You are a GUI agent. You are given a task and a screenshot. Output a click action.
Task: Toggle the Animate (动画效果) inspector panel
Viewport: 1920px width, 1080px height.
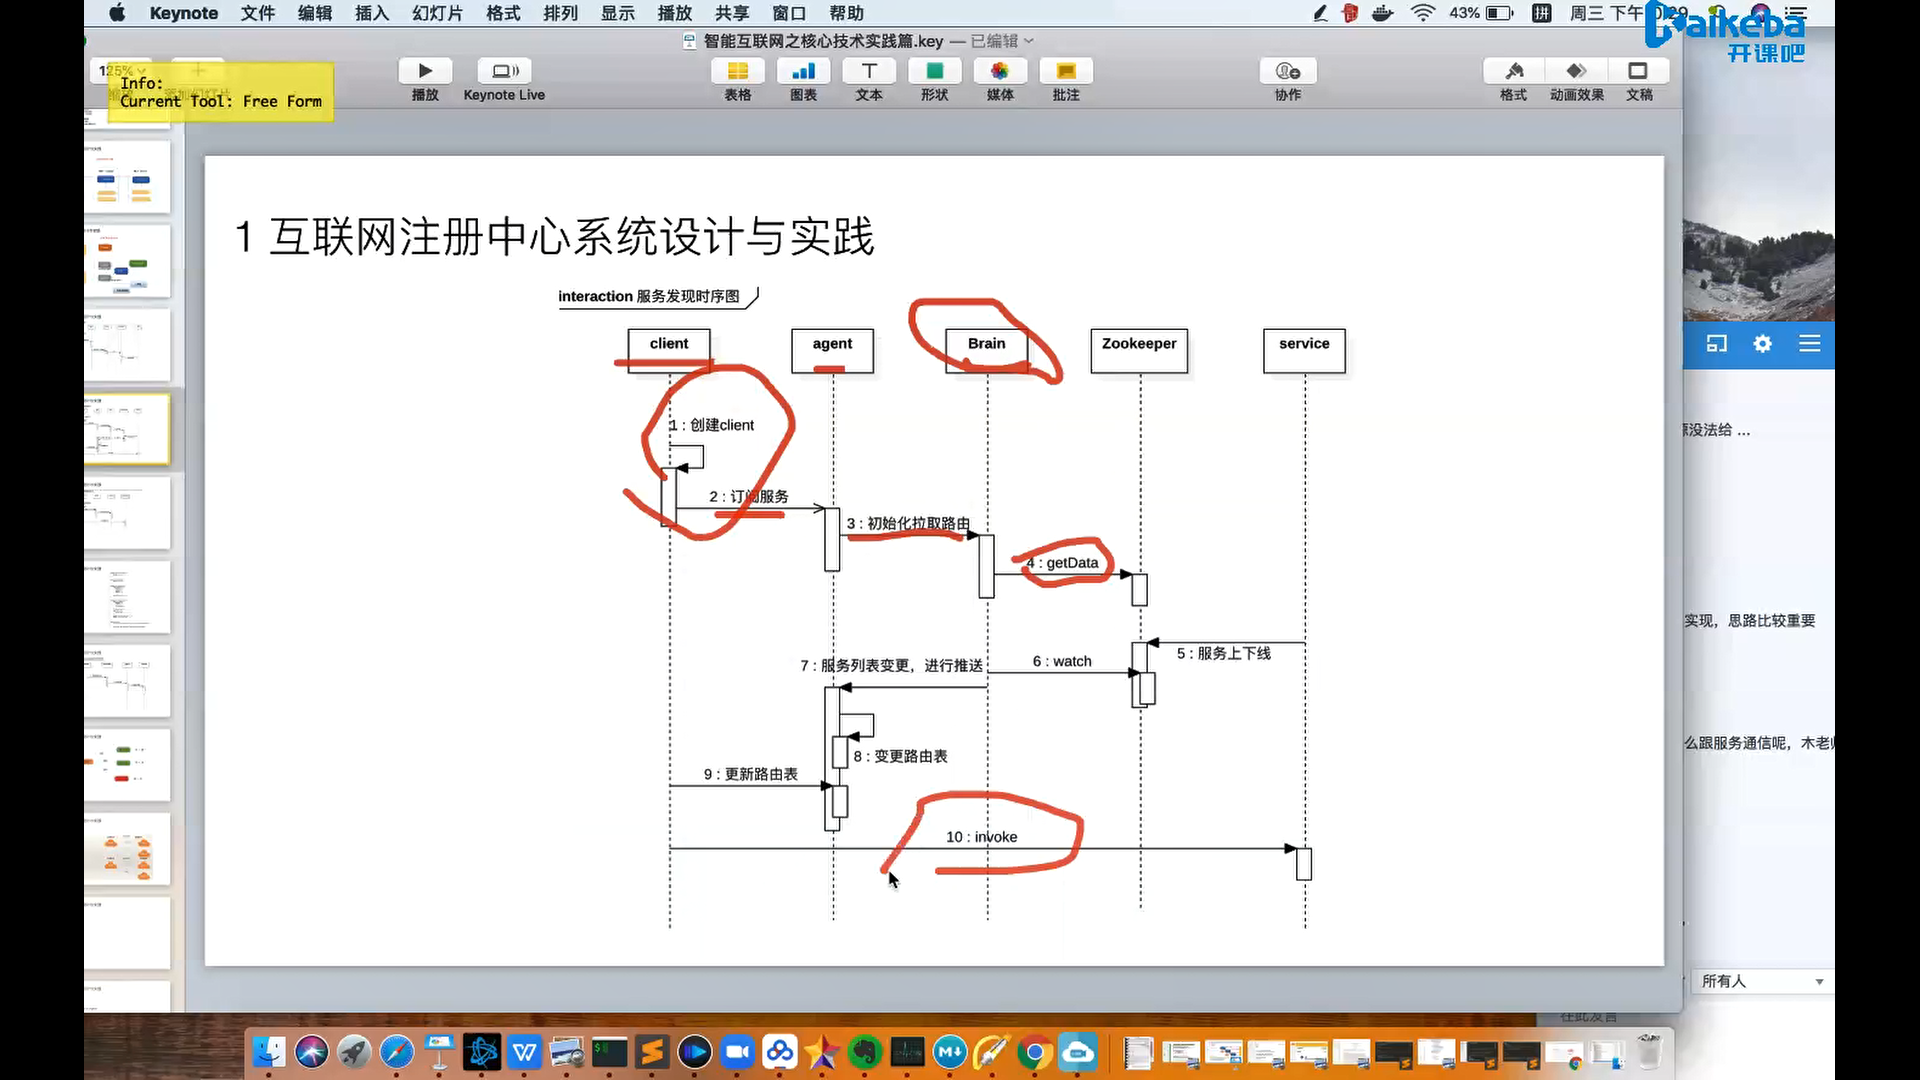1576,72
